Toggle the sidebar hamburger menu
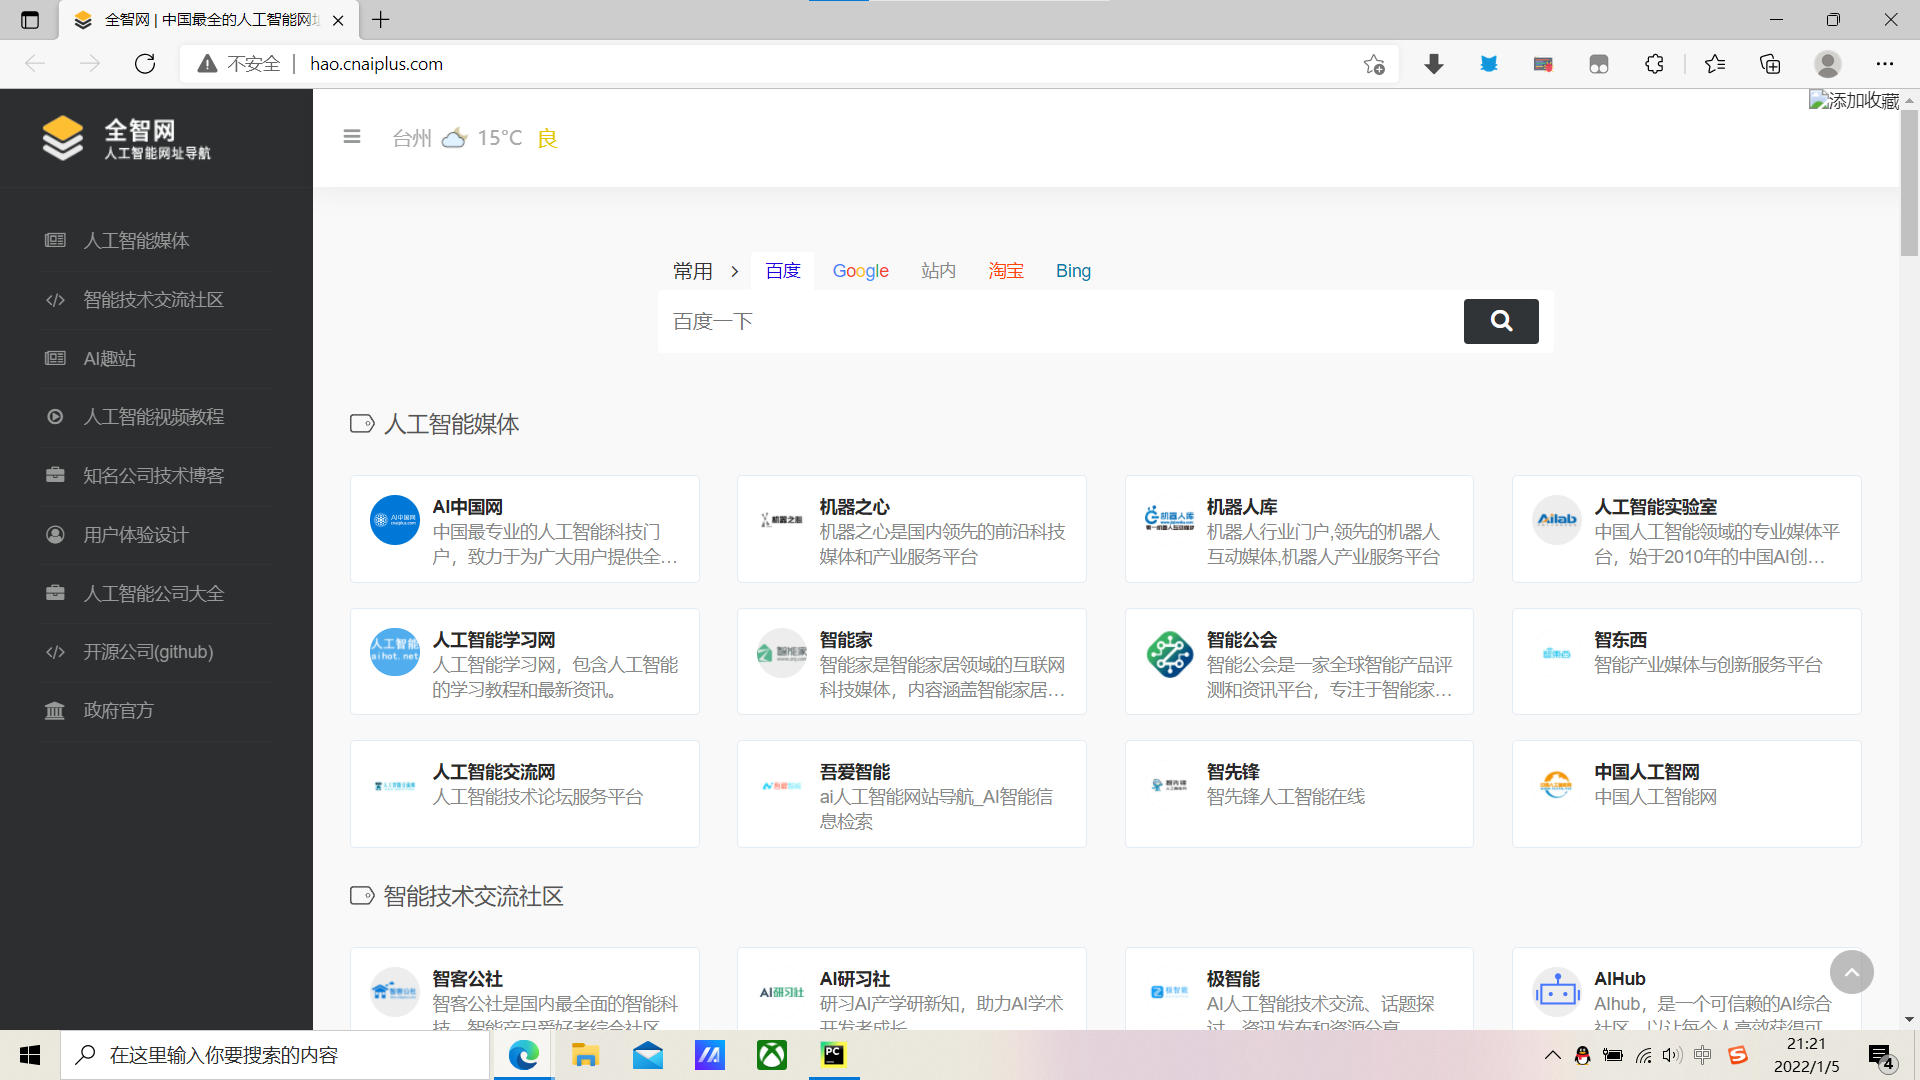Viewport: 1920px width, 1080px height. pos(352,137)
